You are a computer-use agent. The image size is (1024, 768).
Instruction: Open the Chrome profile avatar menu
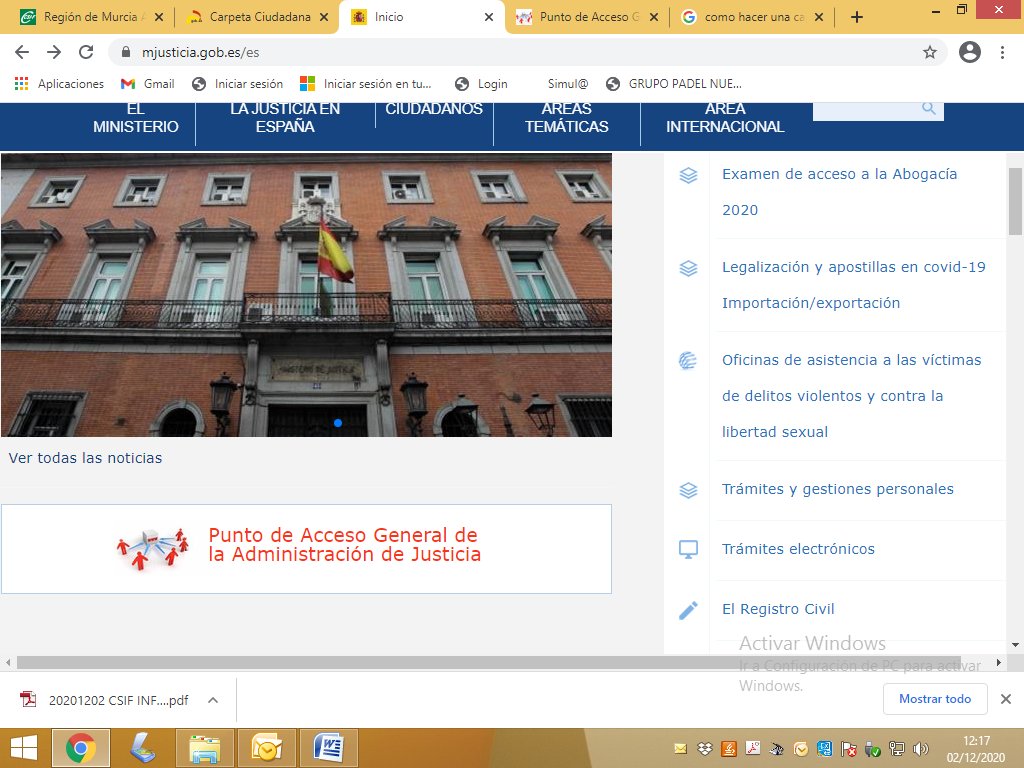point(970,52)
